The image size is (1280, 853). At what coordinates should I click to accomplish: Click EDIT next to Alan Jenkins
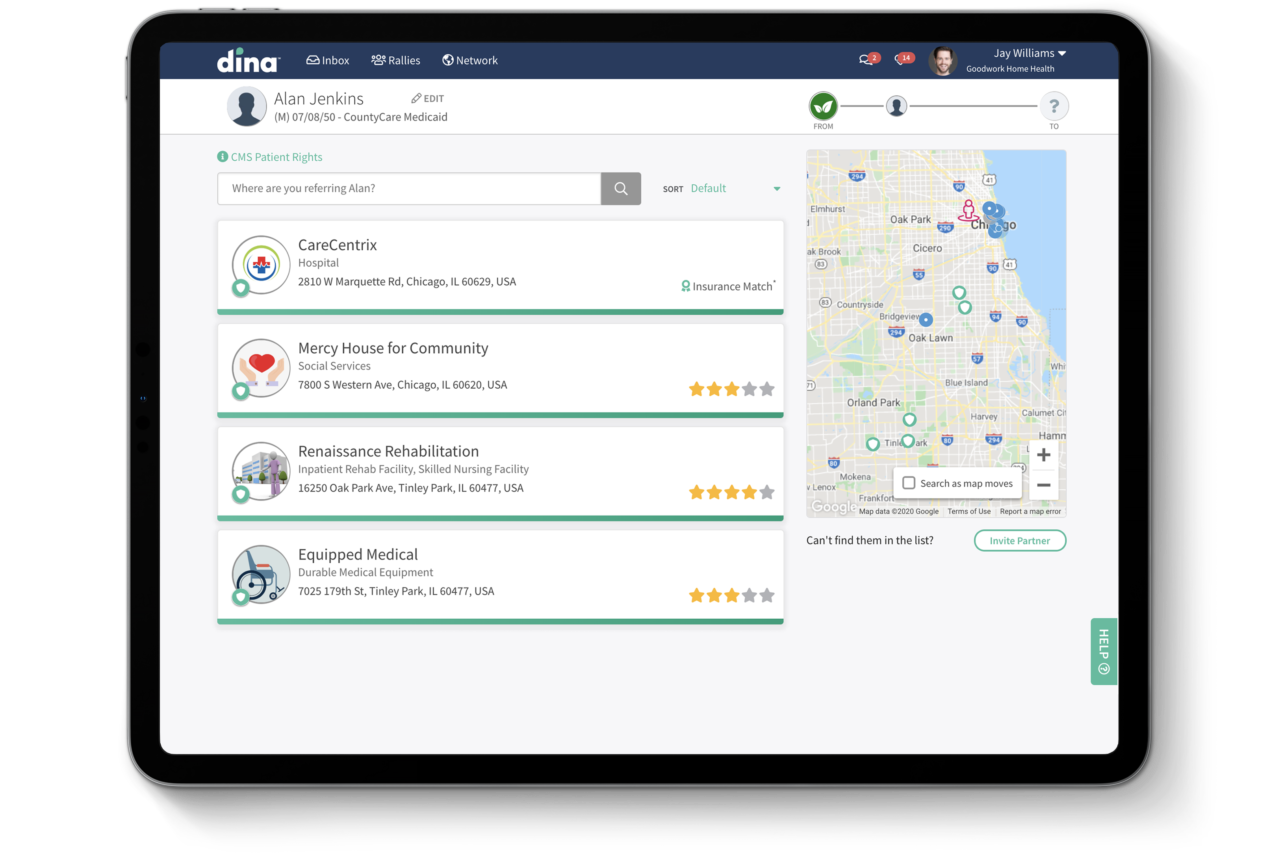coord(427,98)
